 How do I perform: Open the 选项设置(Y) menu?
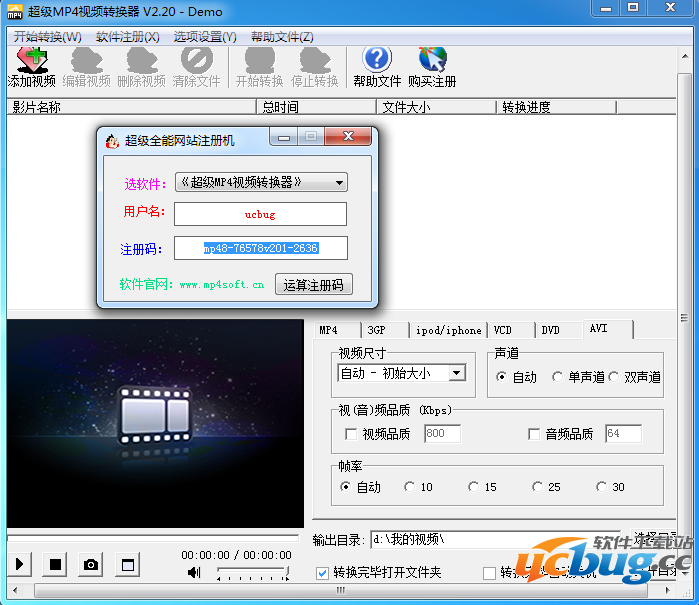(x=205, y=37)
